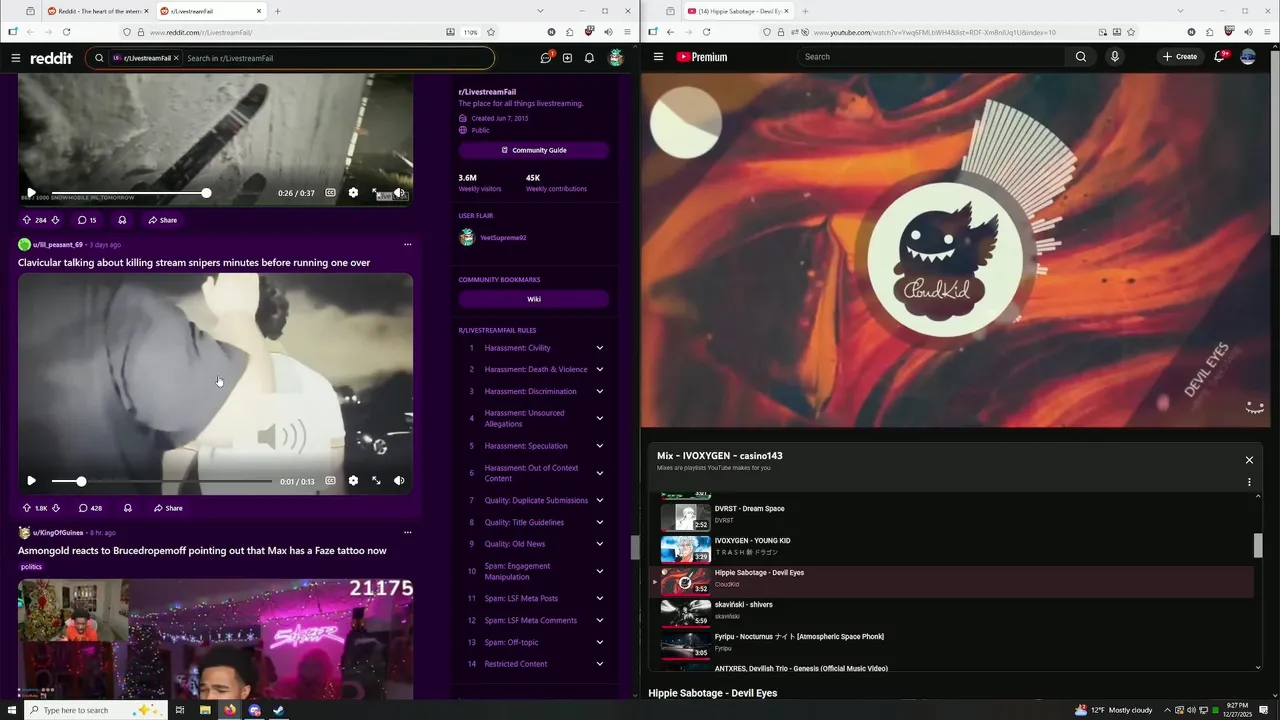1280x720 pixels.
Task: Expand rule 9 Quality: Old News
Action: (x=534, y=544)
